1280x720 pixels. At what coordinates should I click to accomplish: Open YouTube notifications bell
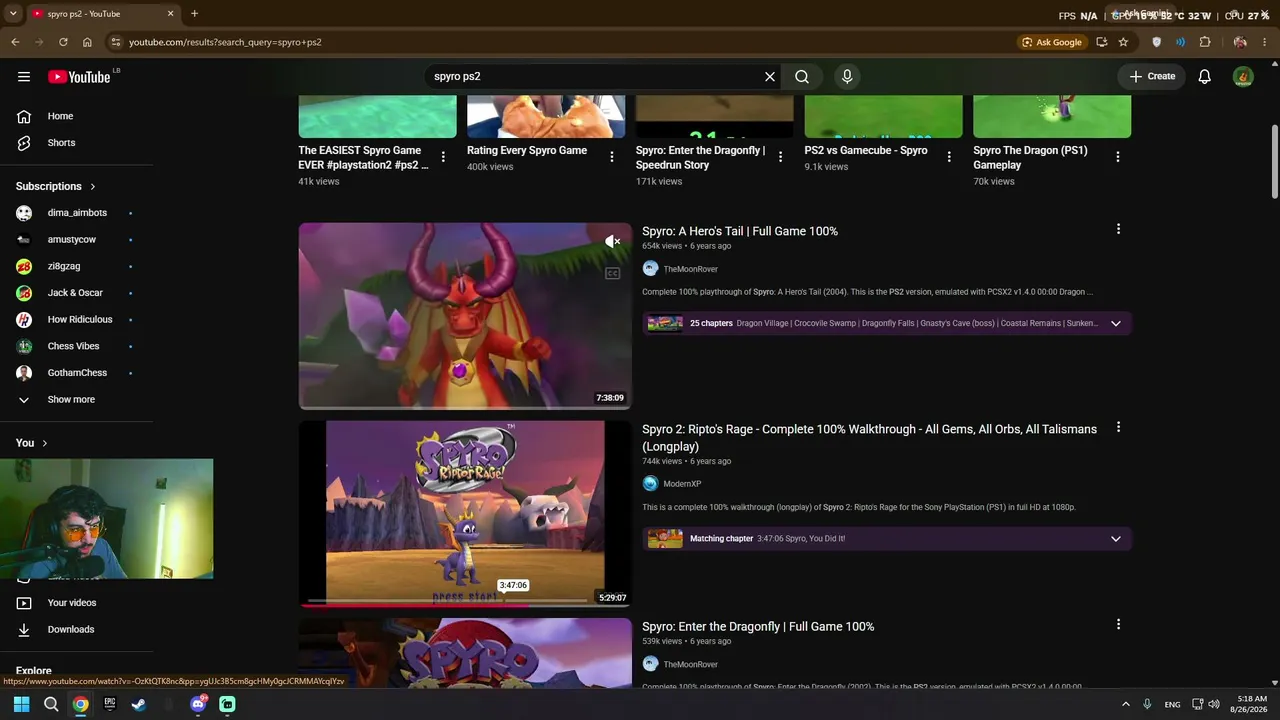1205,77
